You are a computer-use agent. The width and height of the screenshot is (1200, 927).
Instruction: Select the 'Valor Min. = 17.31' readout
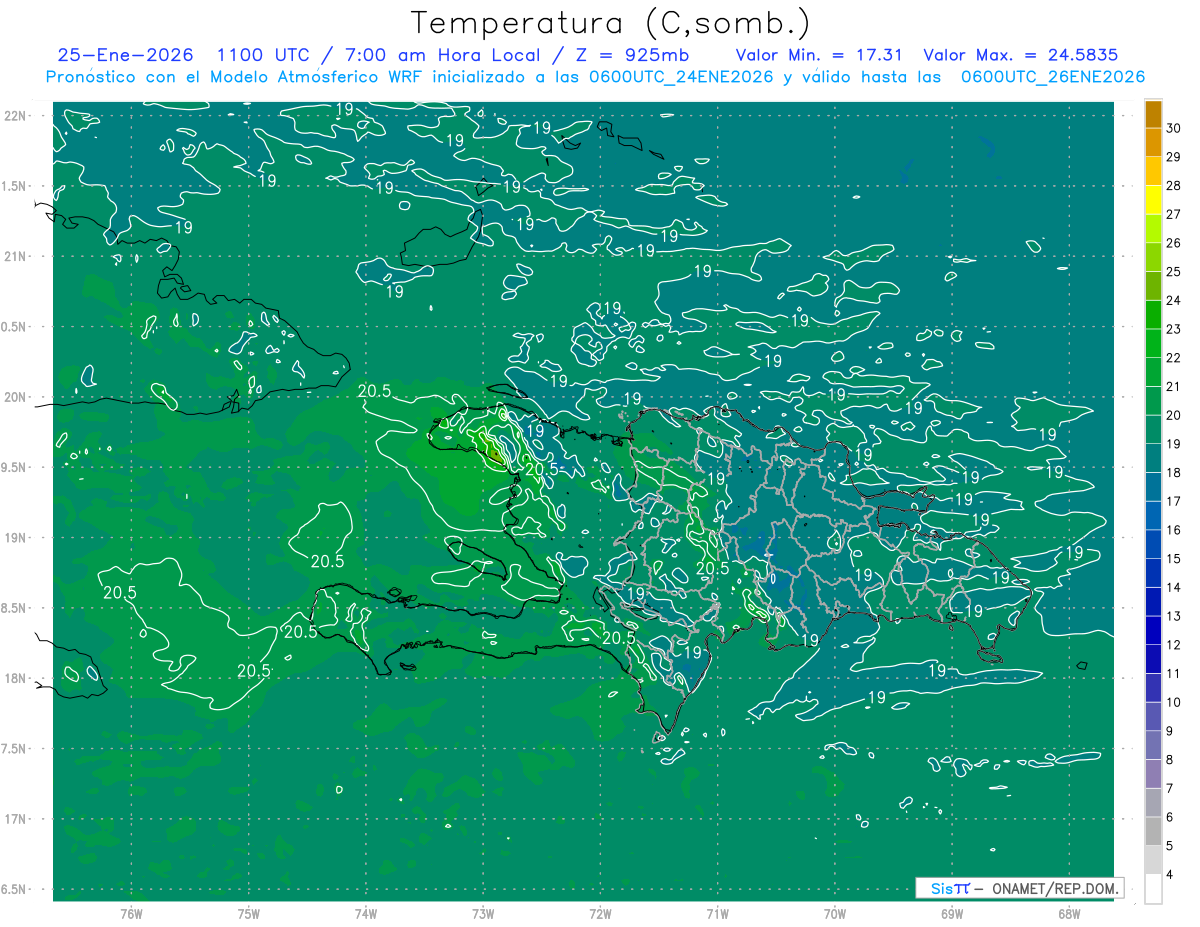click(x=820, y=55)
